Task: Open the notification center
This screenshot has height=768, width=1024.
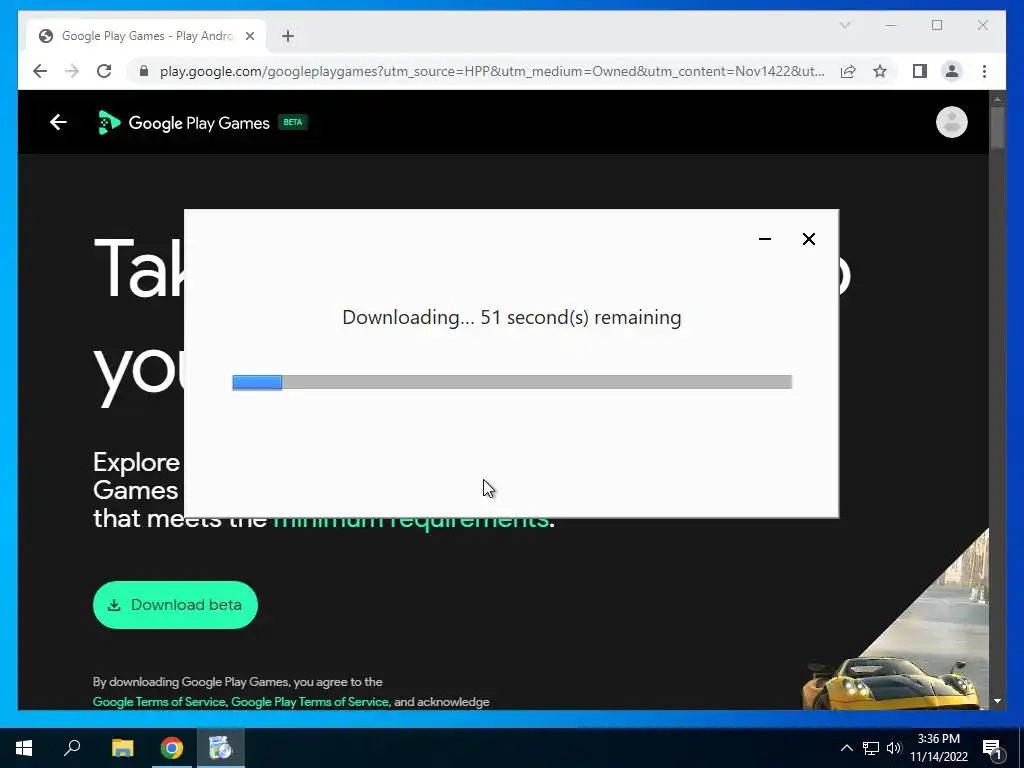Action: 992,748
